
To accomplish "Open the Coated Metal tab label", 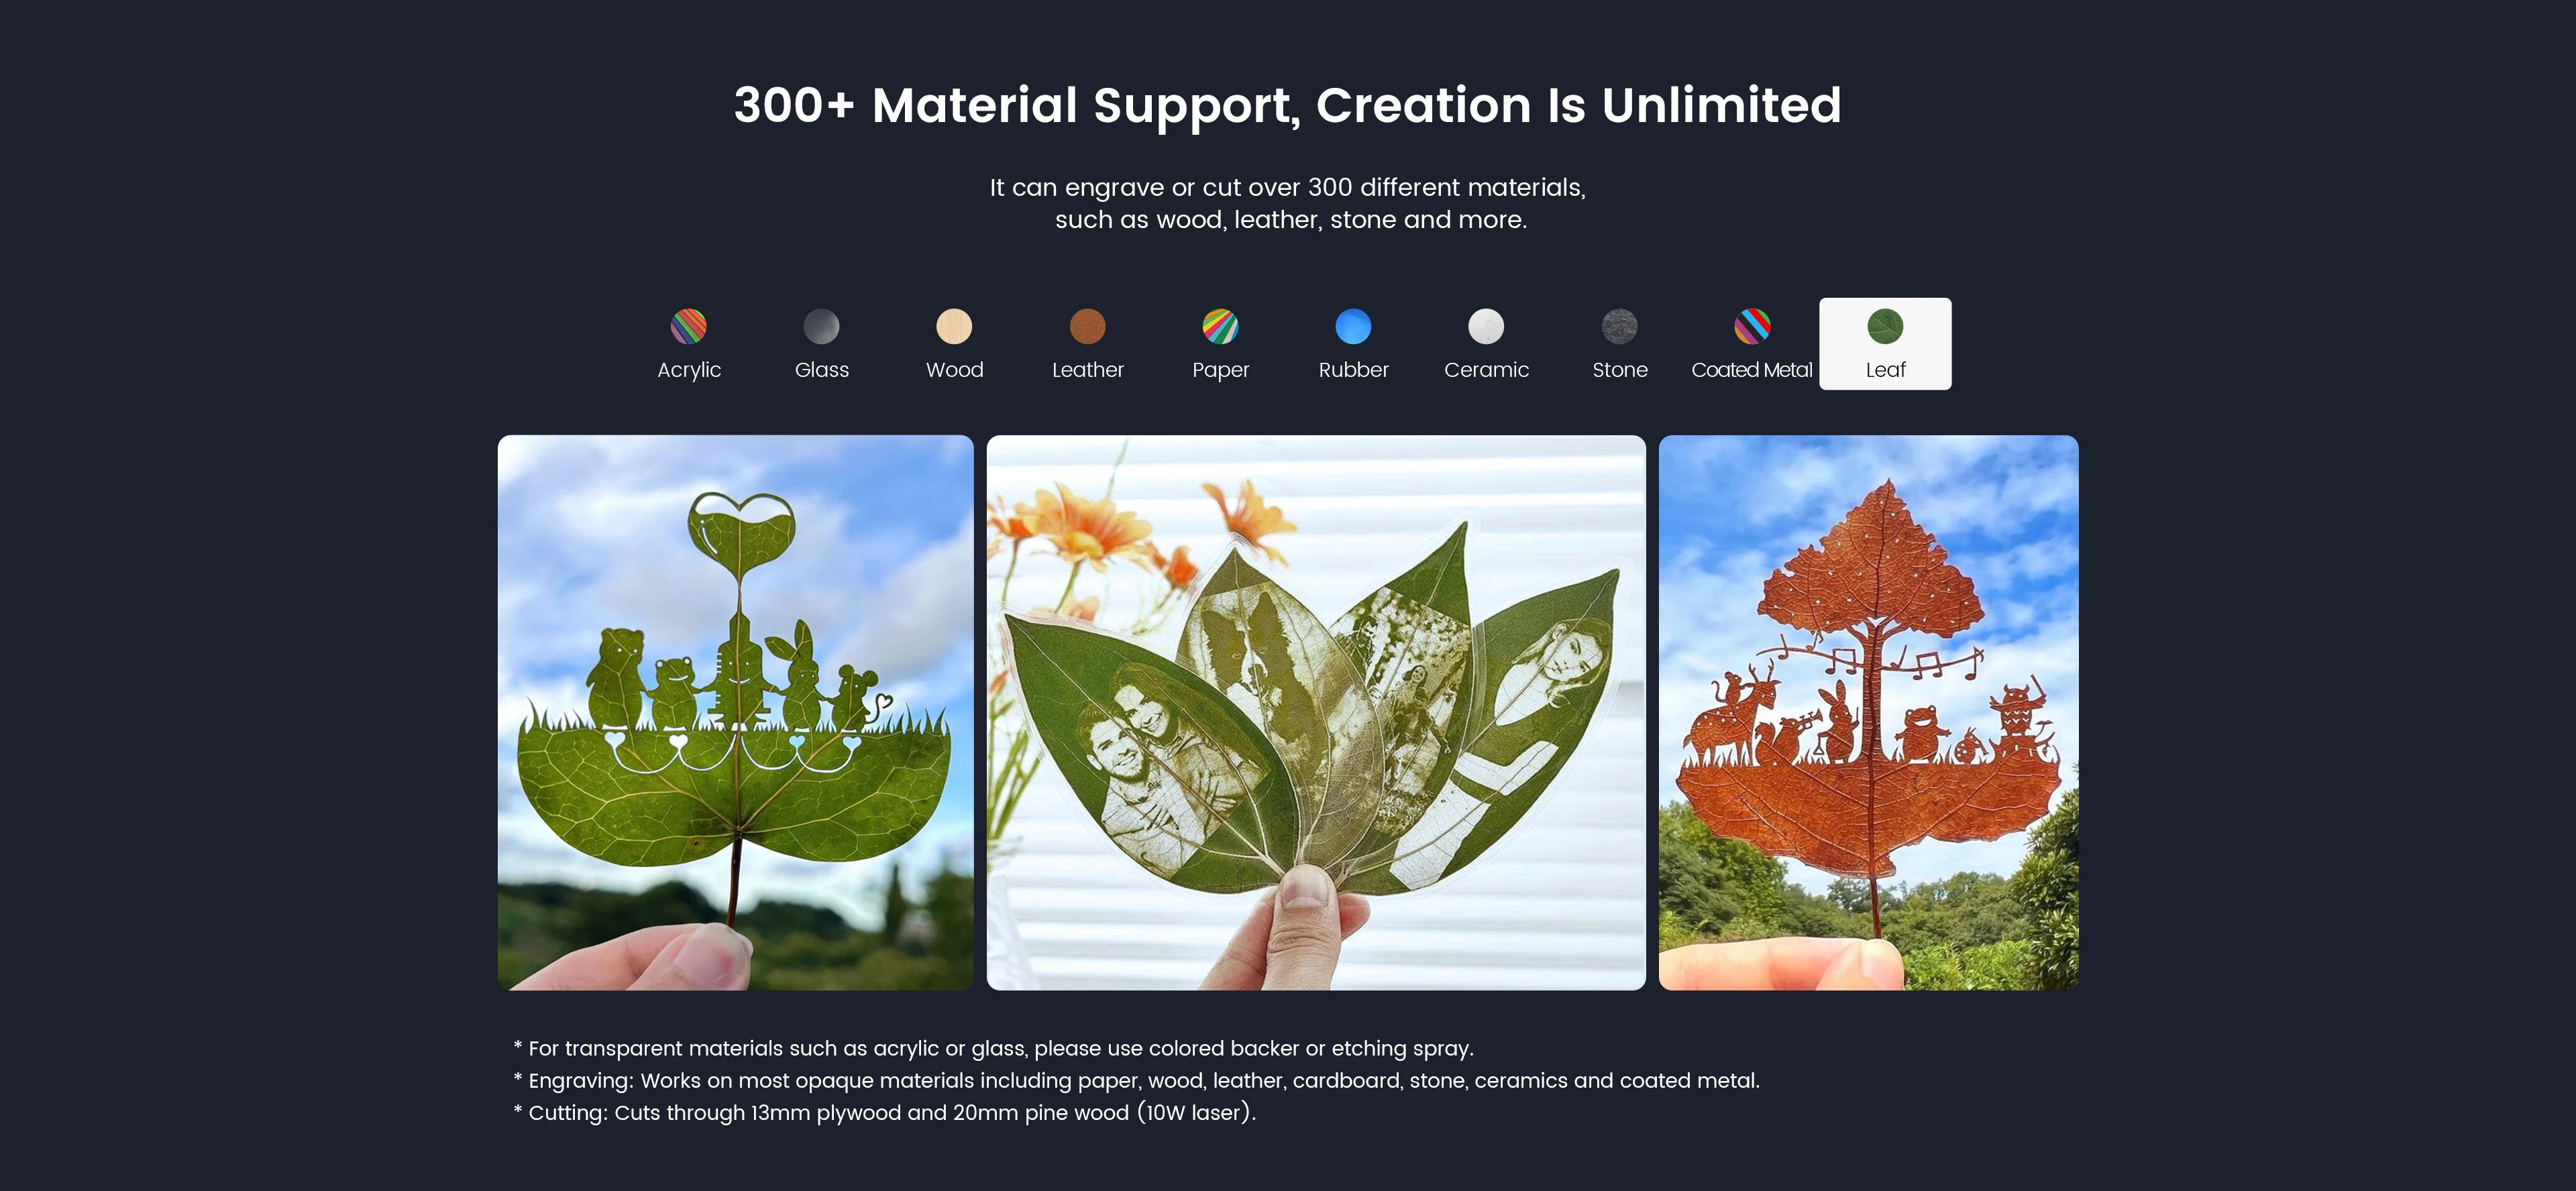I will [1752, 370].
